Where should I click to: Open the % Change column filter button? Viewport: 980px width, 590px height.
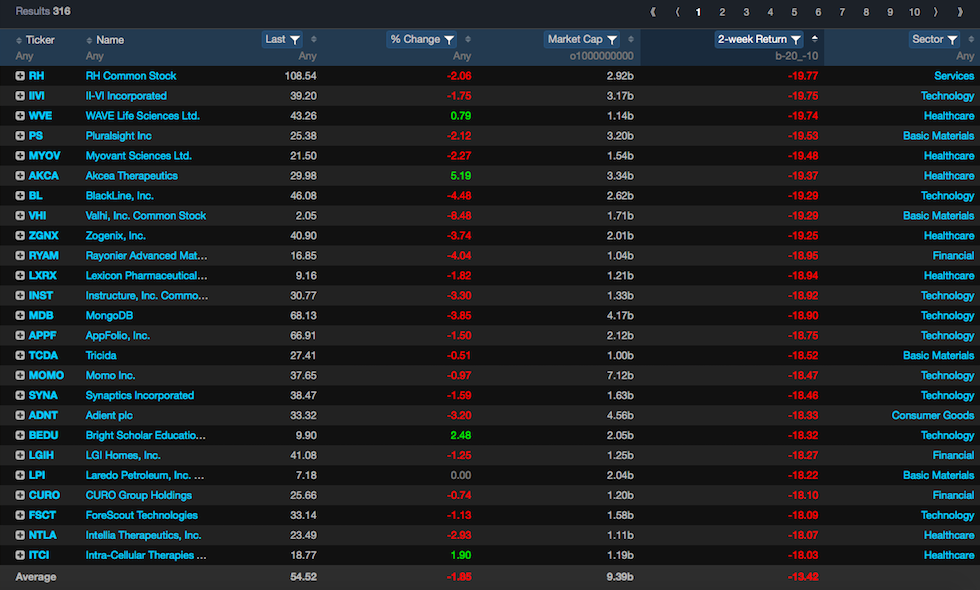[422, 39]
